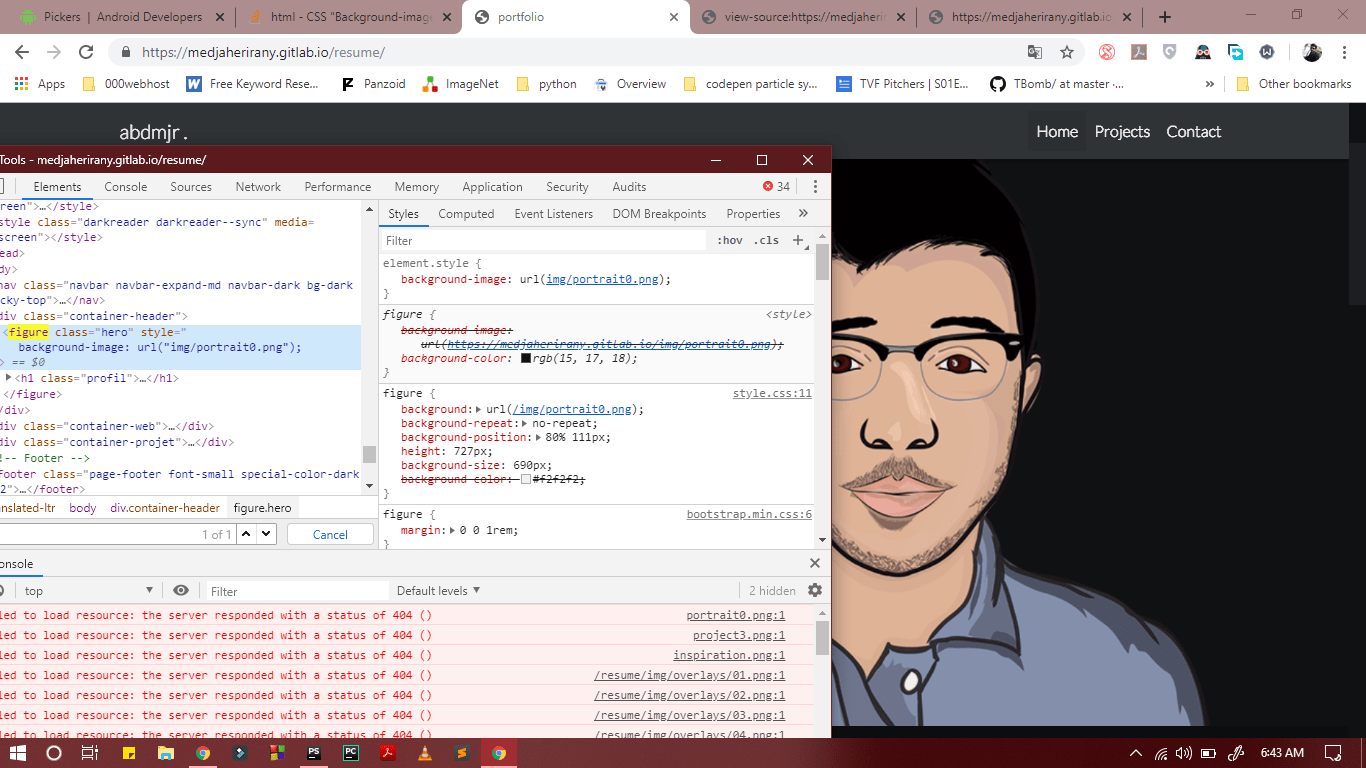Open the Windows notification center
The image size is (1366, 768).
tap(1333, 753)
